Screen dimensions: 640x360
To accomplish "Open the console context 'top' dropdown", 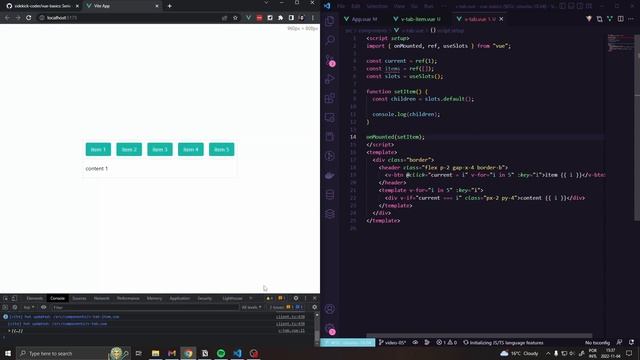I will click(x=29, y=307).
